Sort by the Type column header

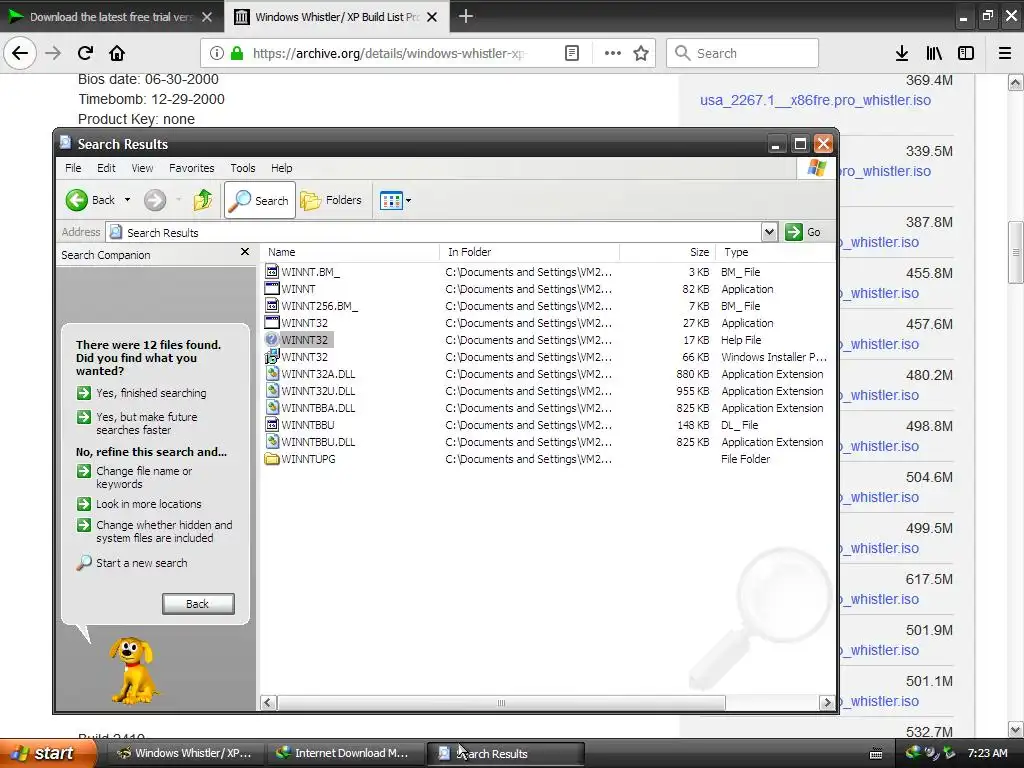tap(775, 252)
